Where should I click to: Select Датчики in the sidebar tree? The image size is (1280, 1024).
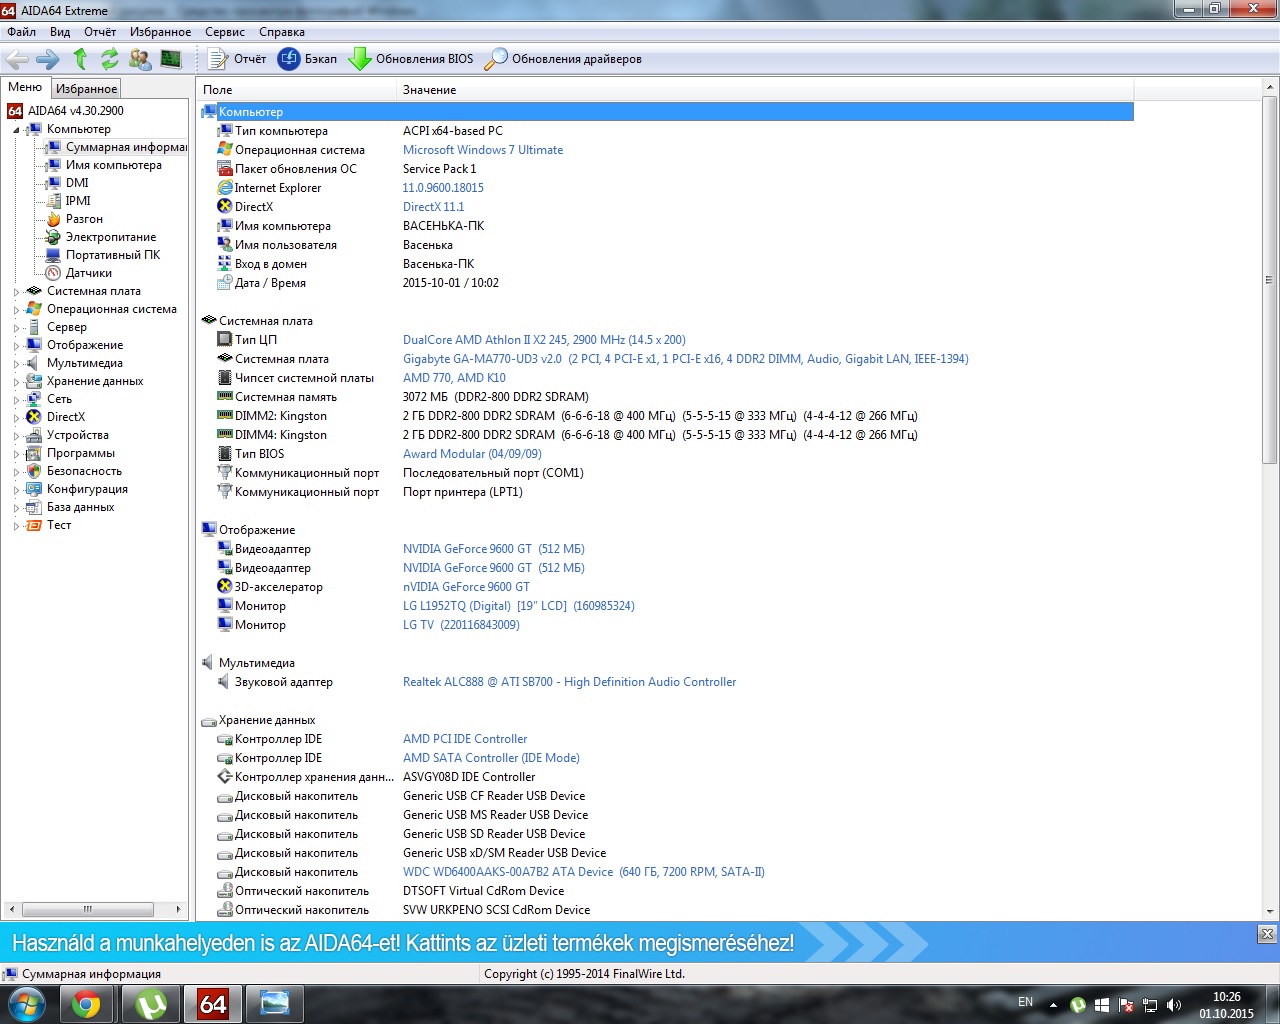click(x=88, y=273)
